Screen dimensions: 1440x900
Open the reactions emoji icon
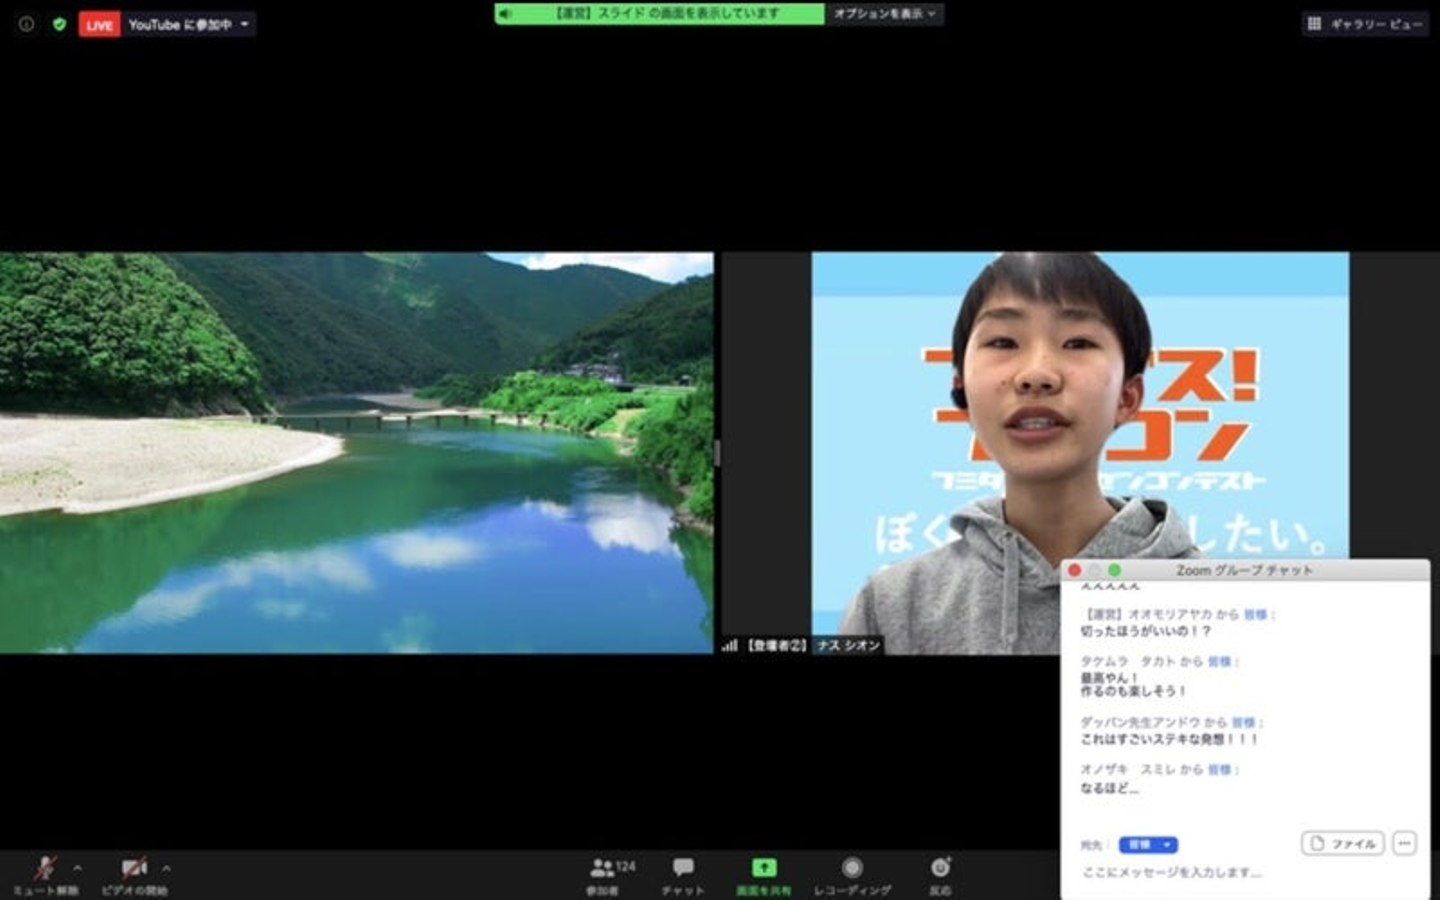coord(940,868)
